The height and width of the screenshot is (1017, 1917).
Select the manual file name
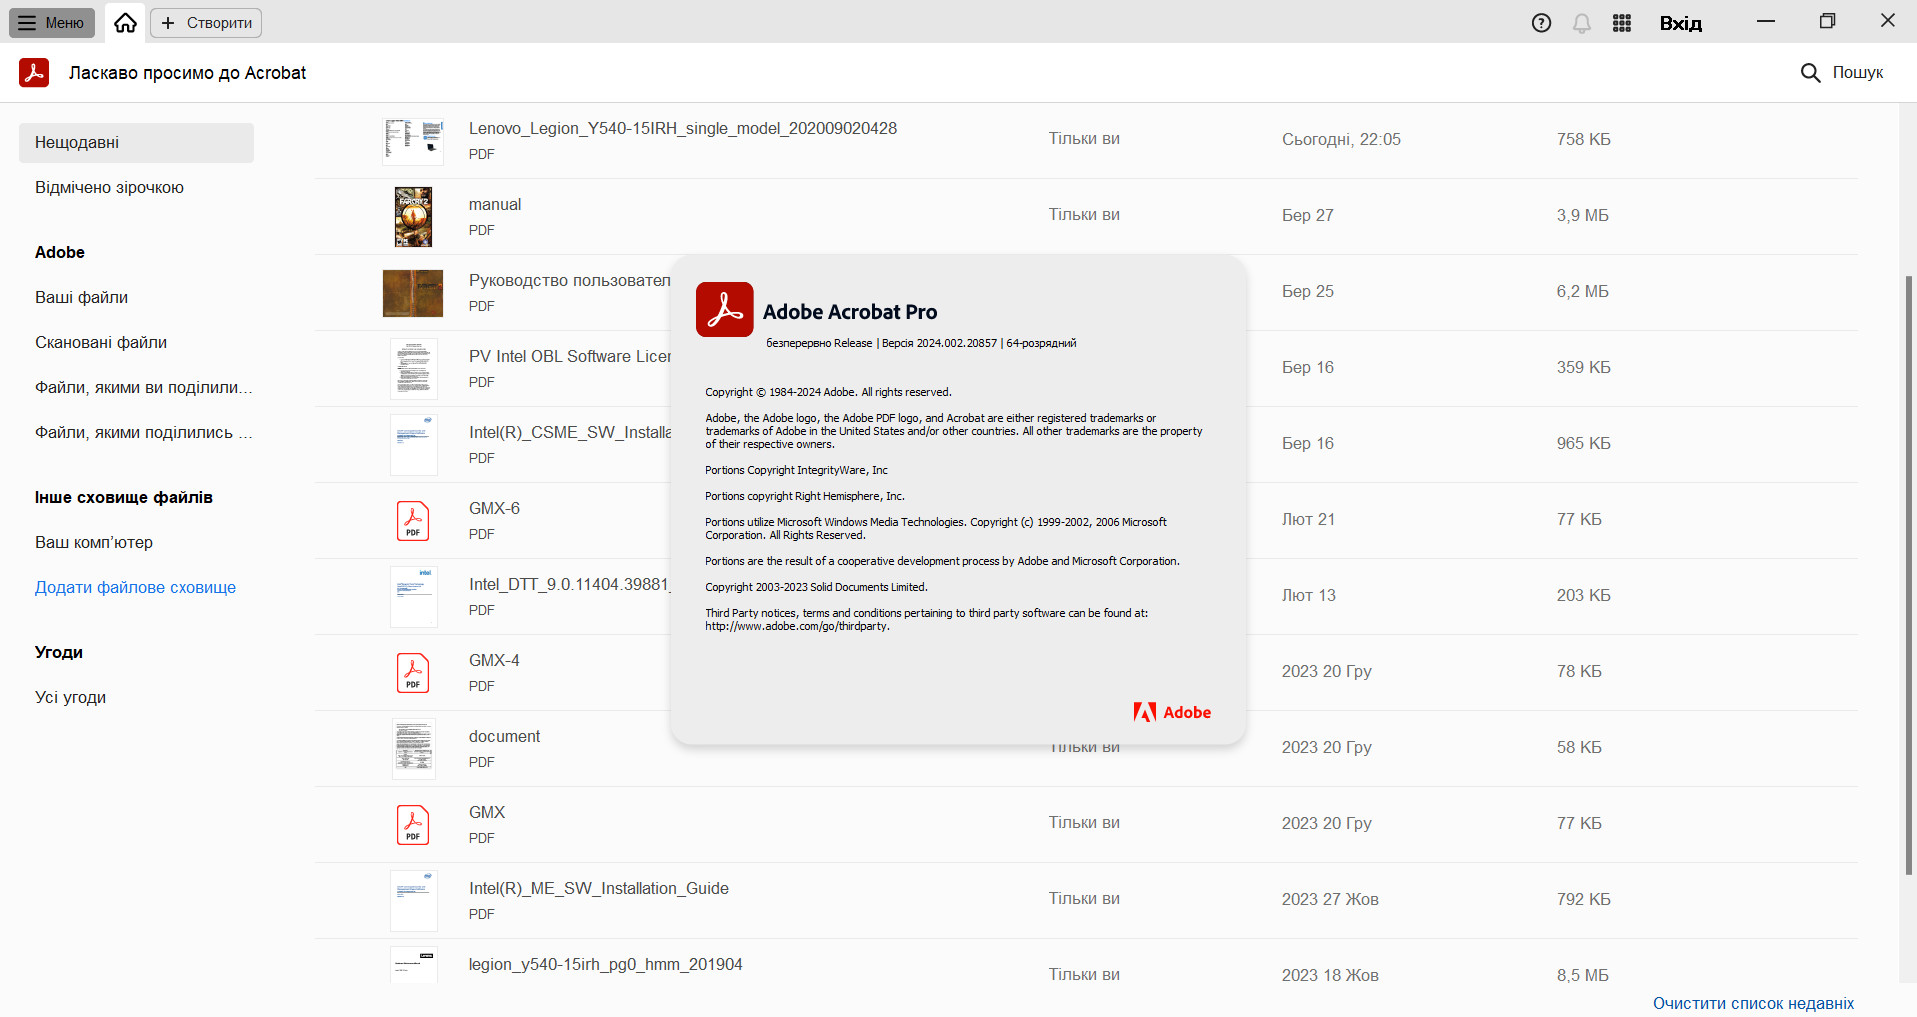pyautogui.click(x=495, y=205)
